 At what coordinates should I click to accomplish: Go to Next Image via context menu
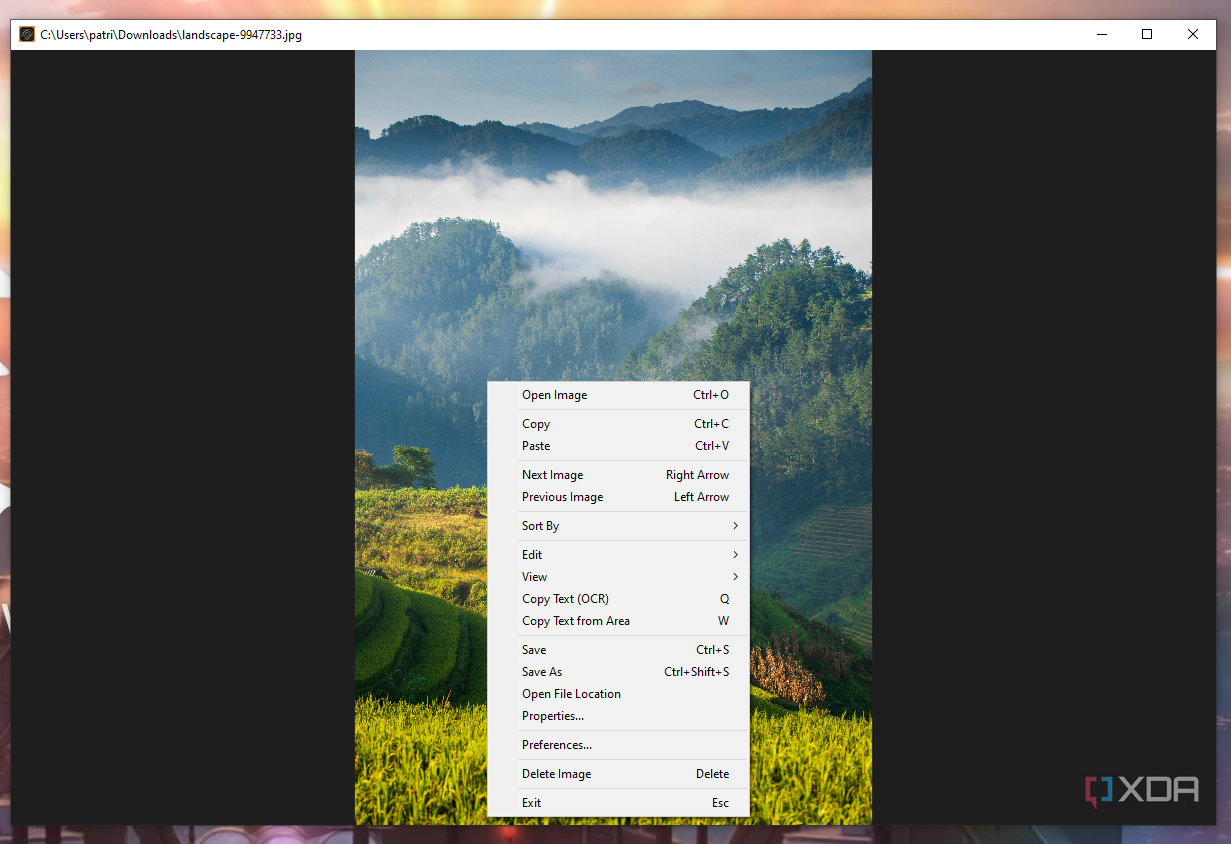[x=618, y=475]
